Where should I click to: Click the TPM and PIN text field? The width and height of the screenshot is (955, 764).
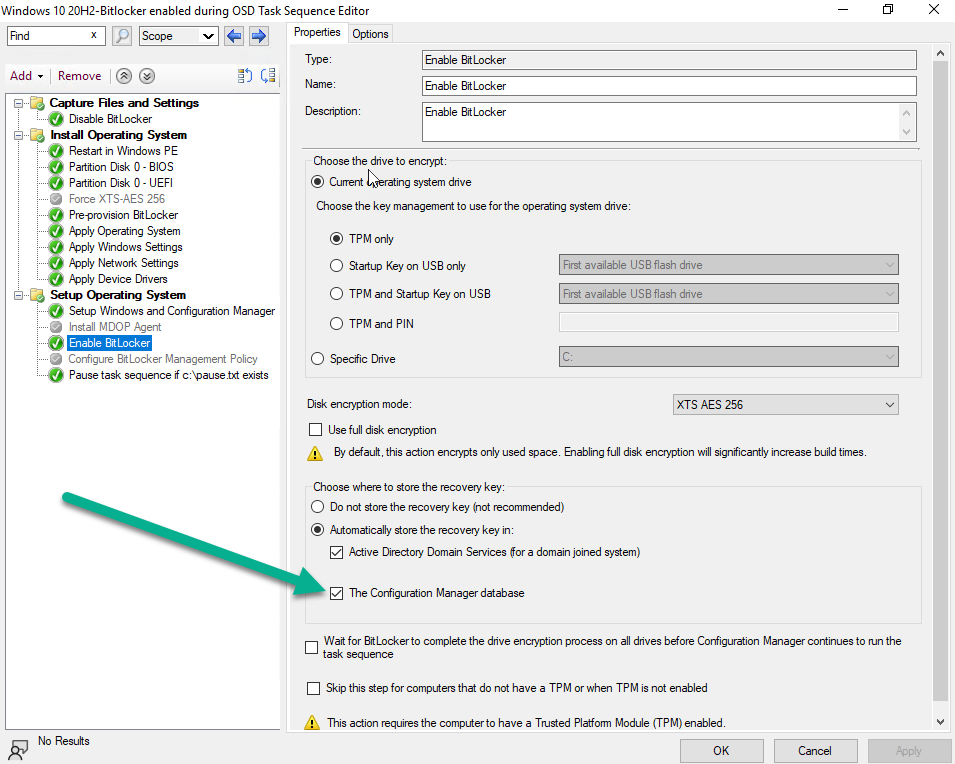tap(728, 322)
